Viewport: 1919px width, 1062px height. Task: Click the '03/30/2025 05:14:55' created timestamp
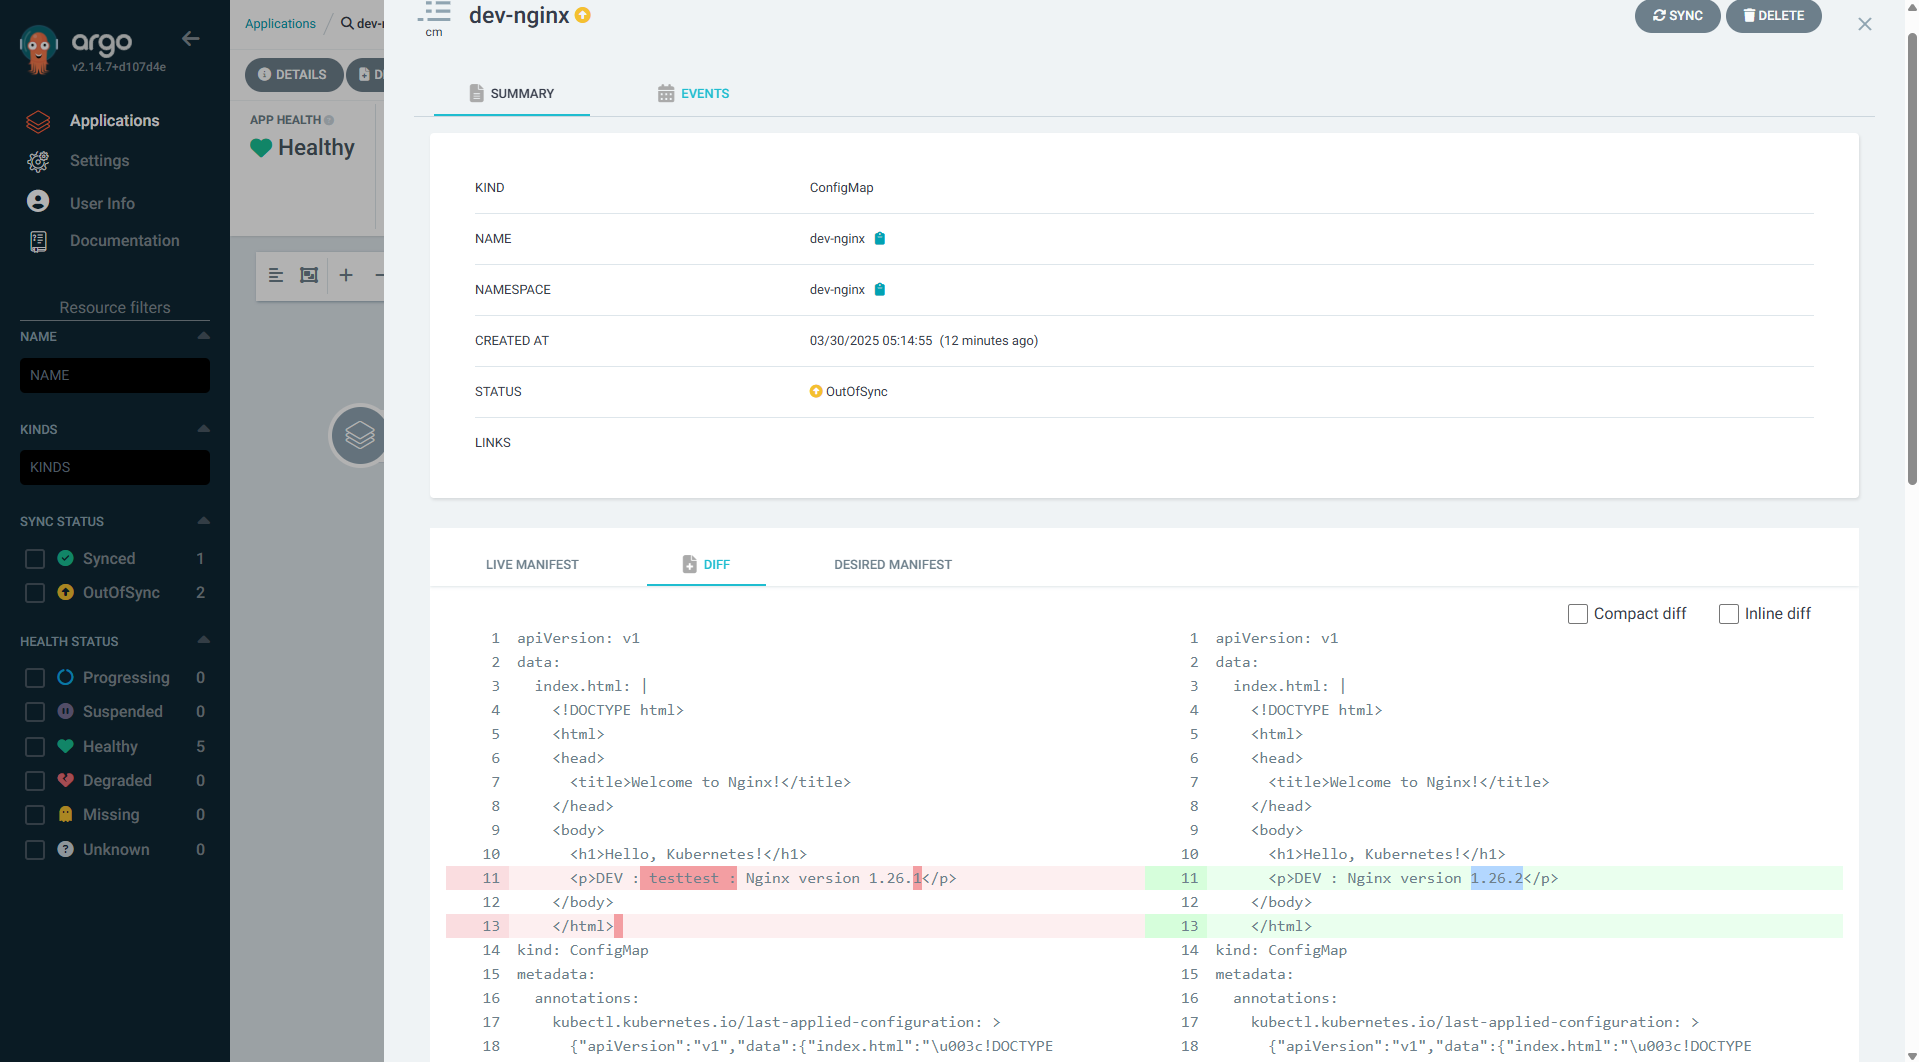coord(871,341)
